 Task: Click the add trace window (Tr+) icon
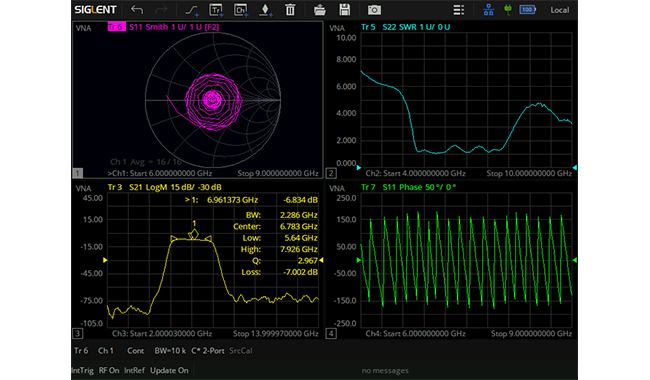coord(216,10)
